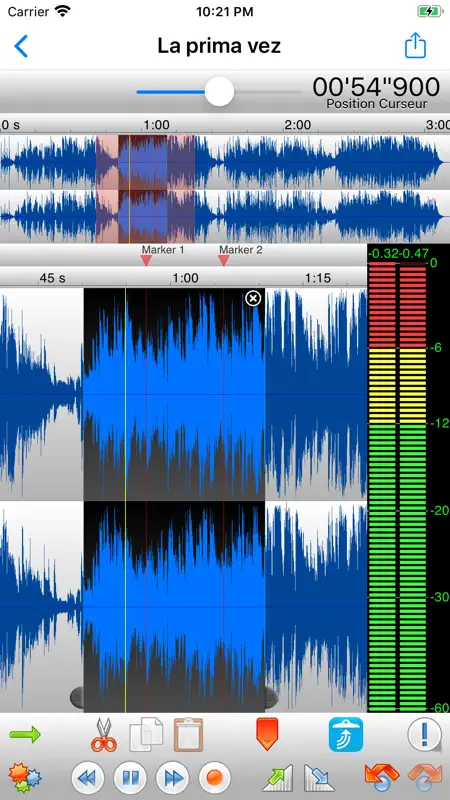Redo the last edit

[424, 777]
